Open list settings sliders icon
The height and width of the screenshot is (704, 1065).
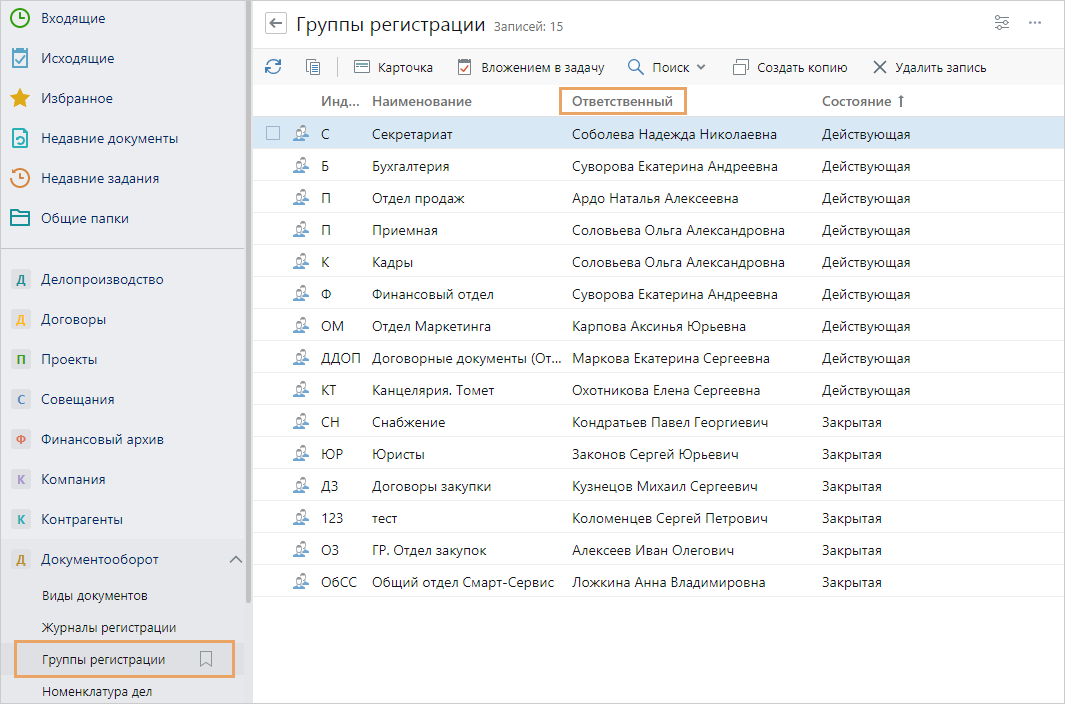pos(1002,23)
